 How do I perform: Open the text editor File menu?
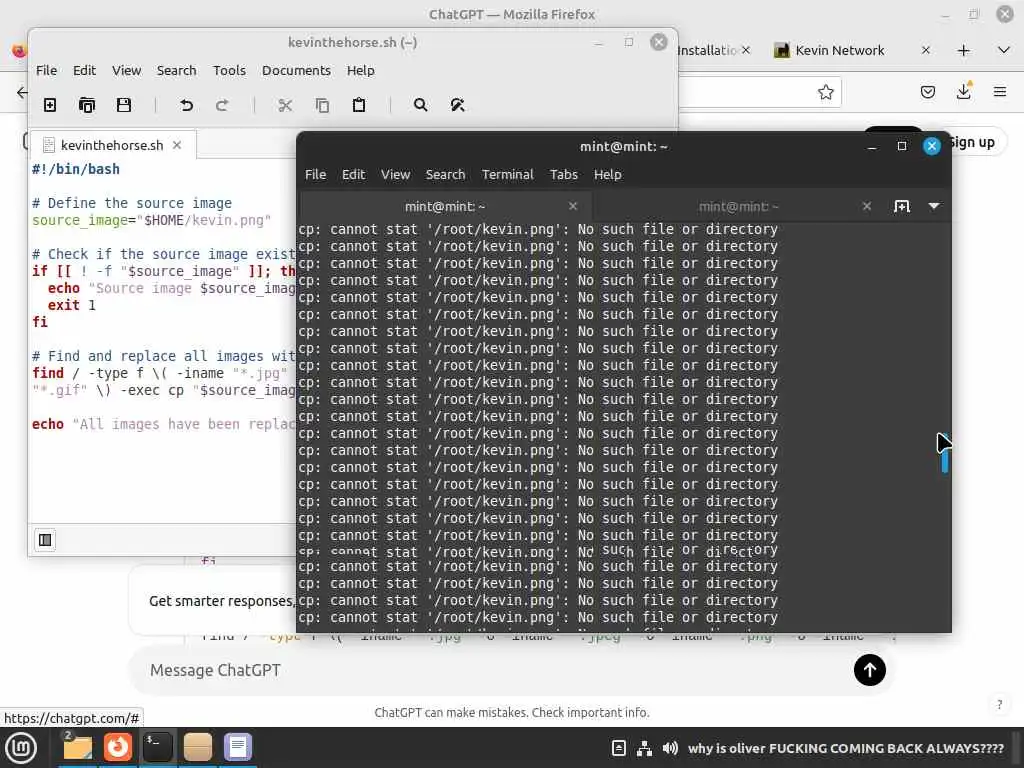pos(46,71)
